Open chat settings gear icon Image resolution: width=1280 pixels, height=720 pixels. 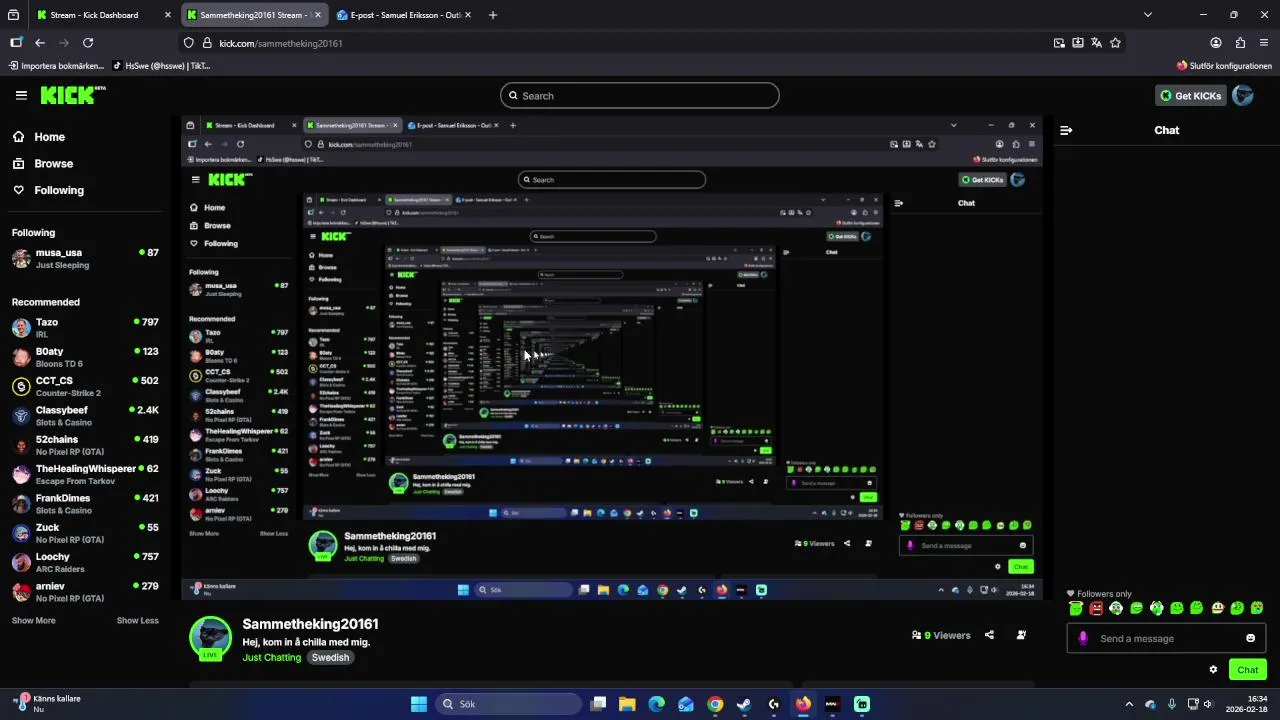pos(1213,670)
